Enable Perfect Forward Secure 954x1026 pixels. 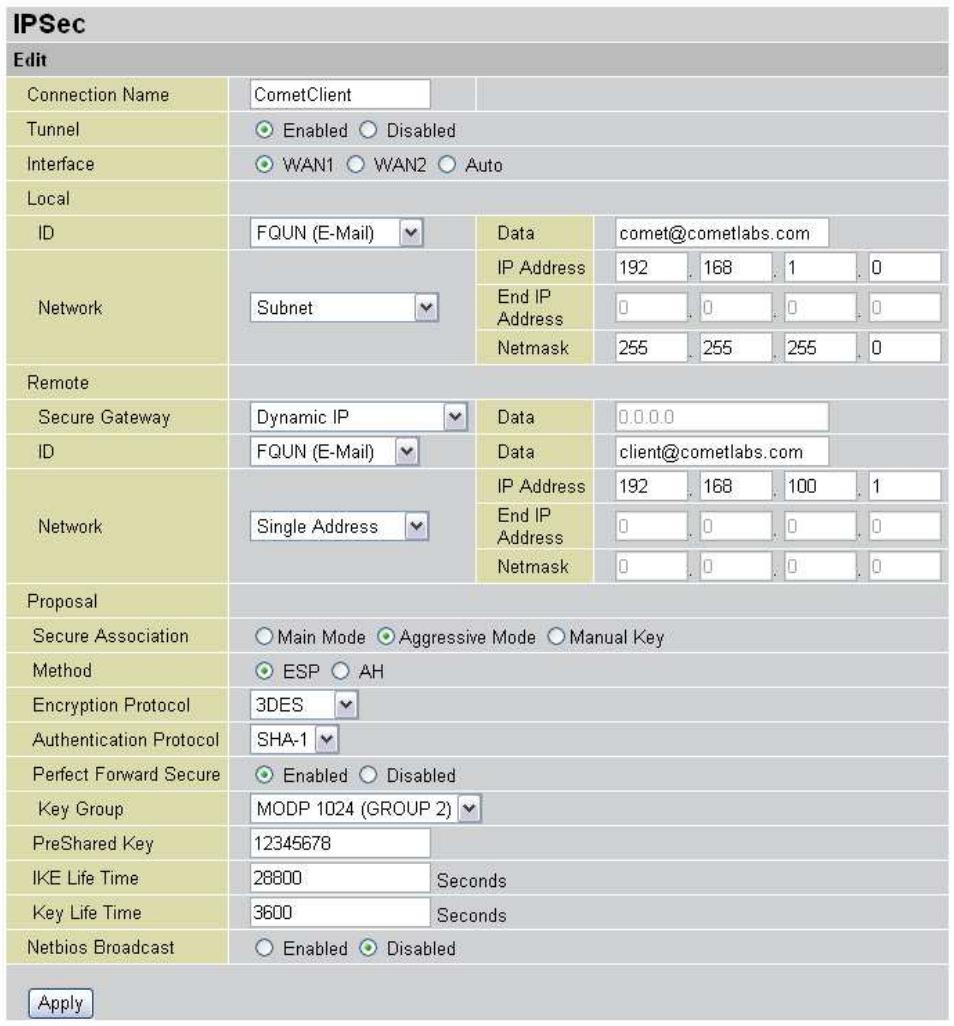(x=264, y=775)
